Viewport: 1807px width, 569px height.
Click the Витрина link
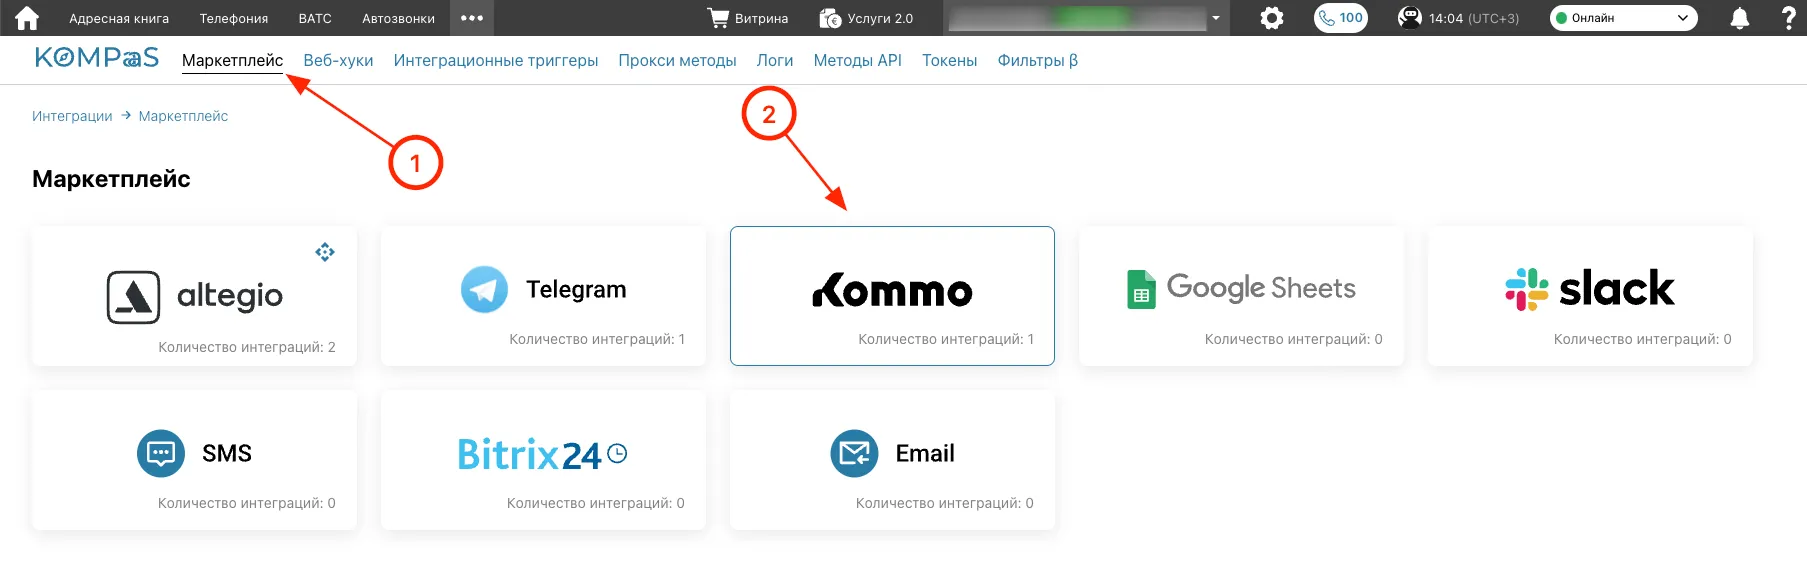[761, 18]
